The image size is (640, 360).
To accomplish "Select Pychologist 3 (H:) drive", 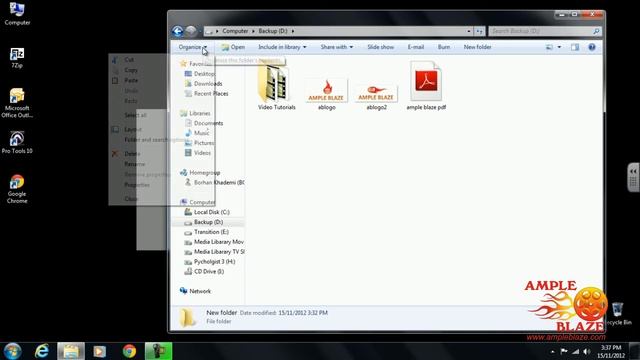I will click(210, 262).
